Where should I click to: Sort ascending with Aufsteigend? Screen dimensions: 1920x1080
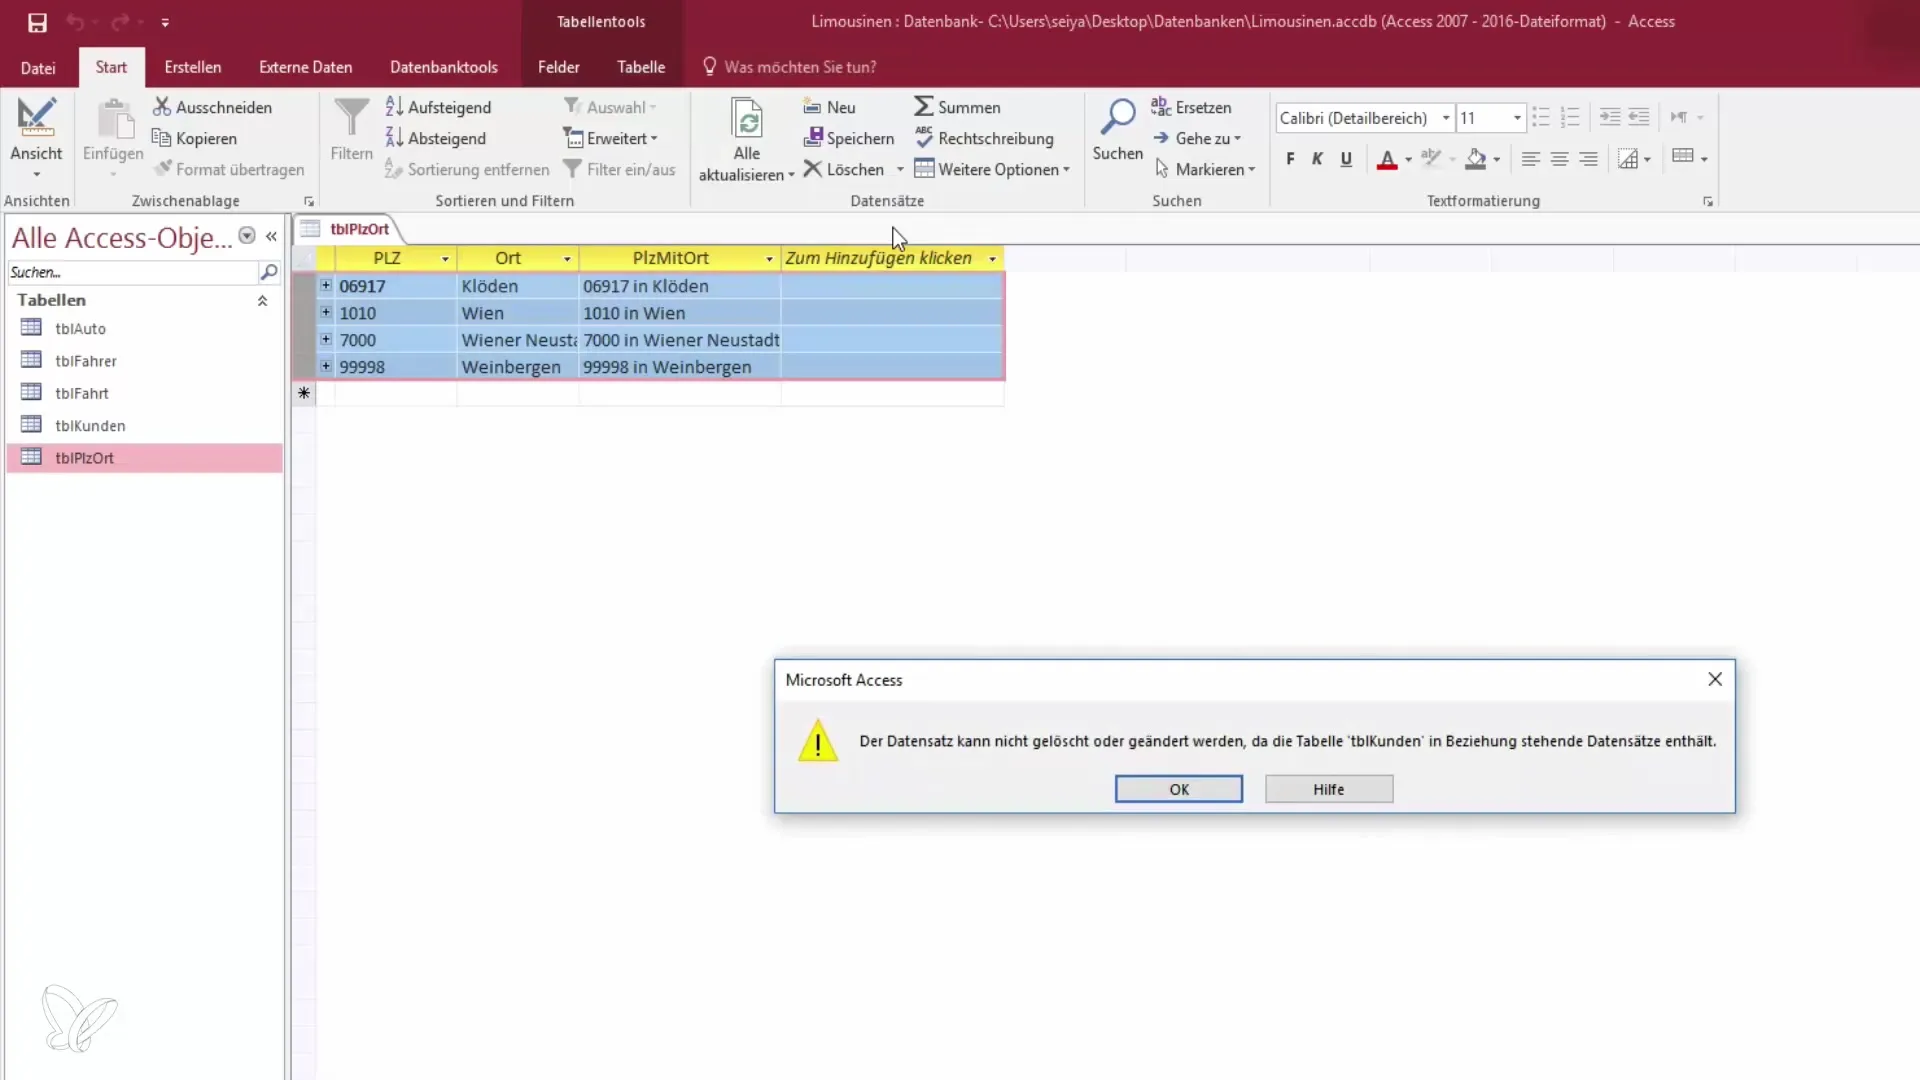coord(438,107)
